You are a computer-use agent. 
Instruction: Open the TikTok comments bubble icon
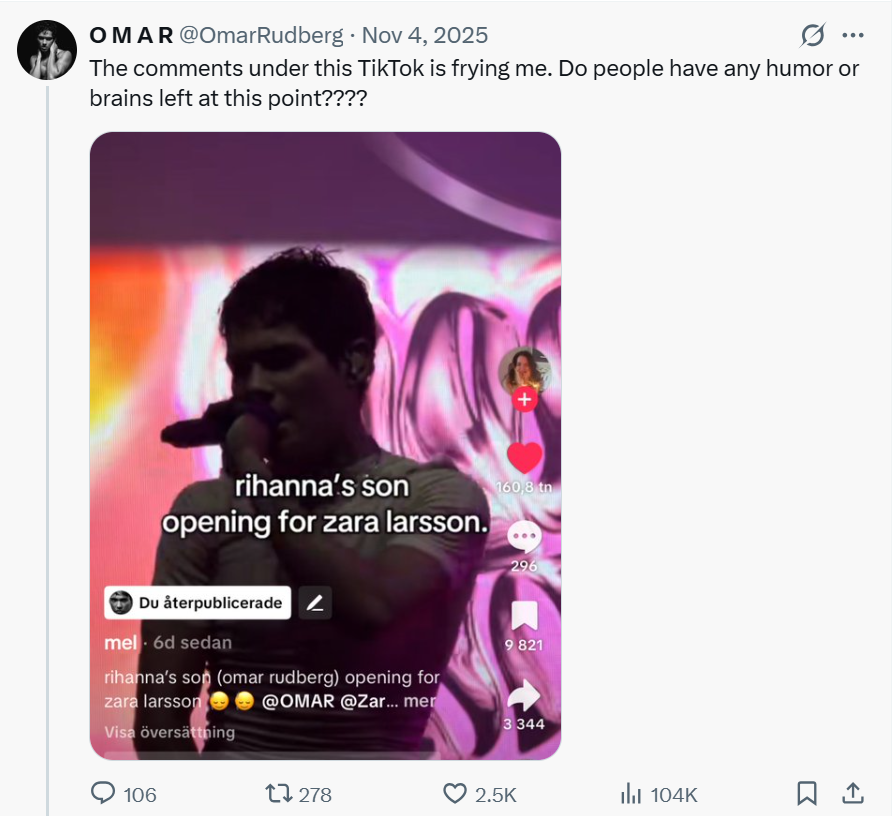click(524, 537)
